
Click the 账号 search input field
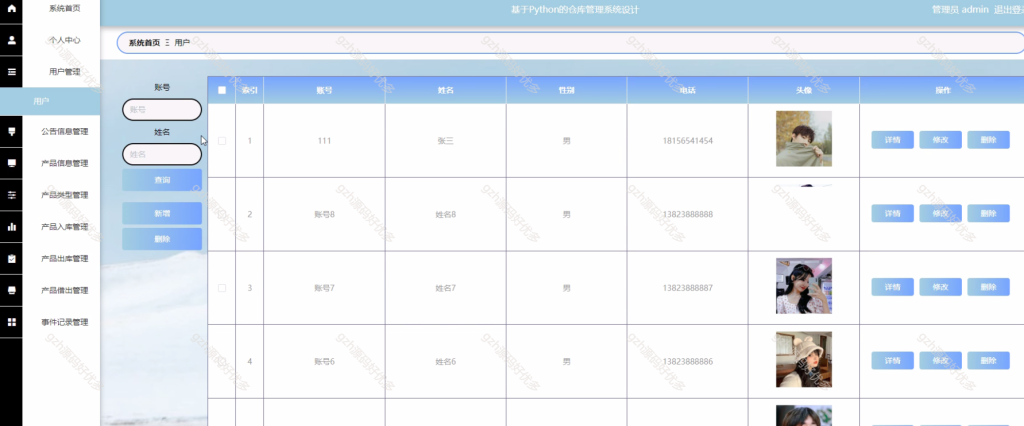click(162, 110)
